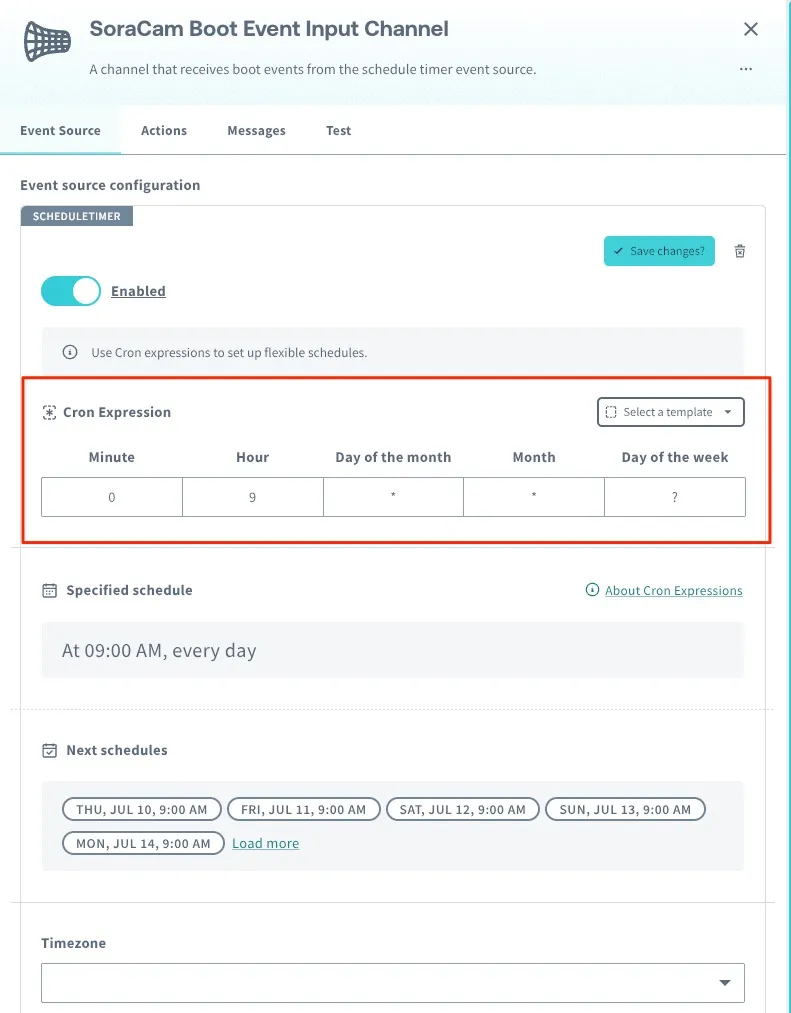Screen dimensions: 791x1013
Task: Open About Cron Expressions link
Action: (673, 590)
